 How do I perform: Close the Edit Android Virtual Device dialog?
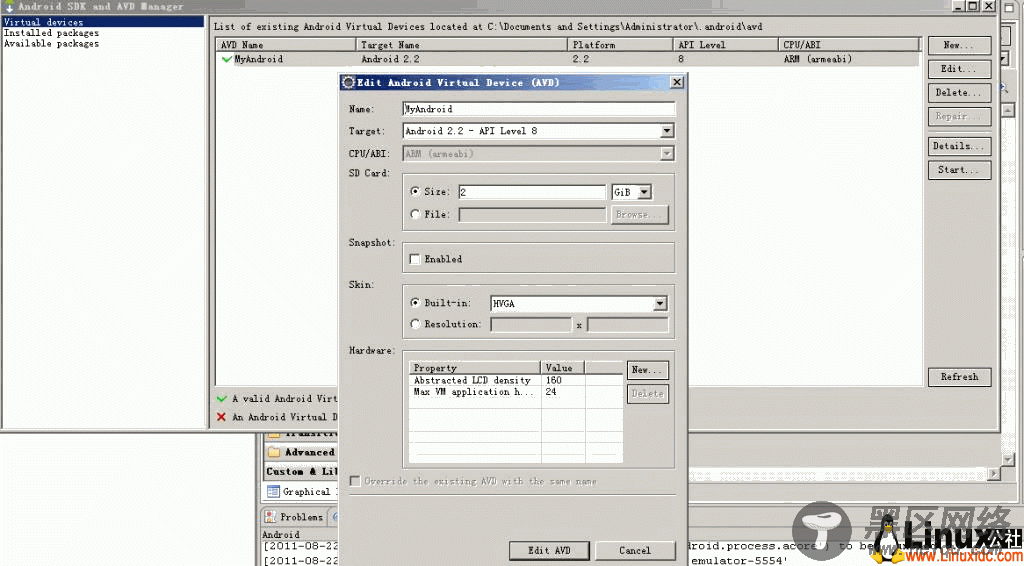pos(677,82)
